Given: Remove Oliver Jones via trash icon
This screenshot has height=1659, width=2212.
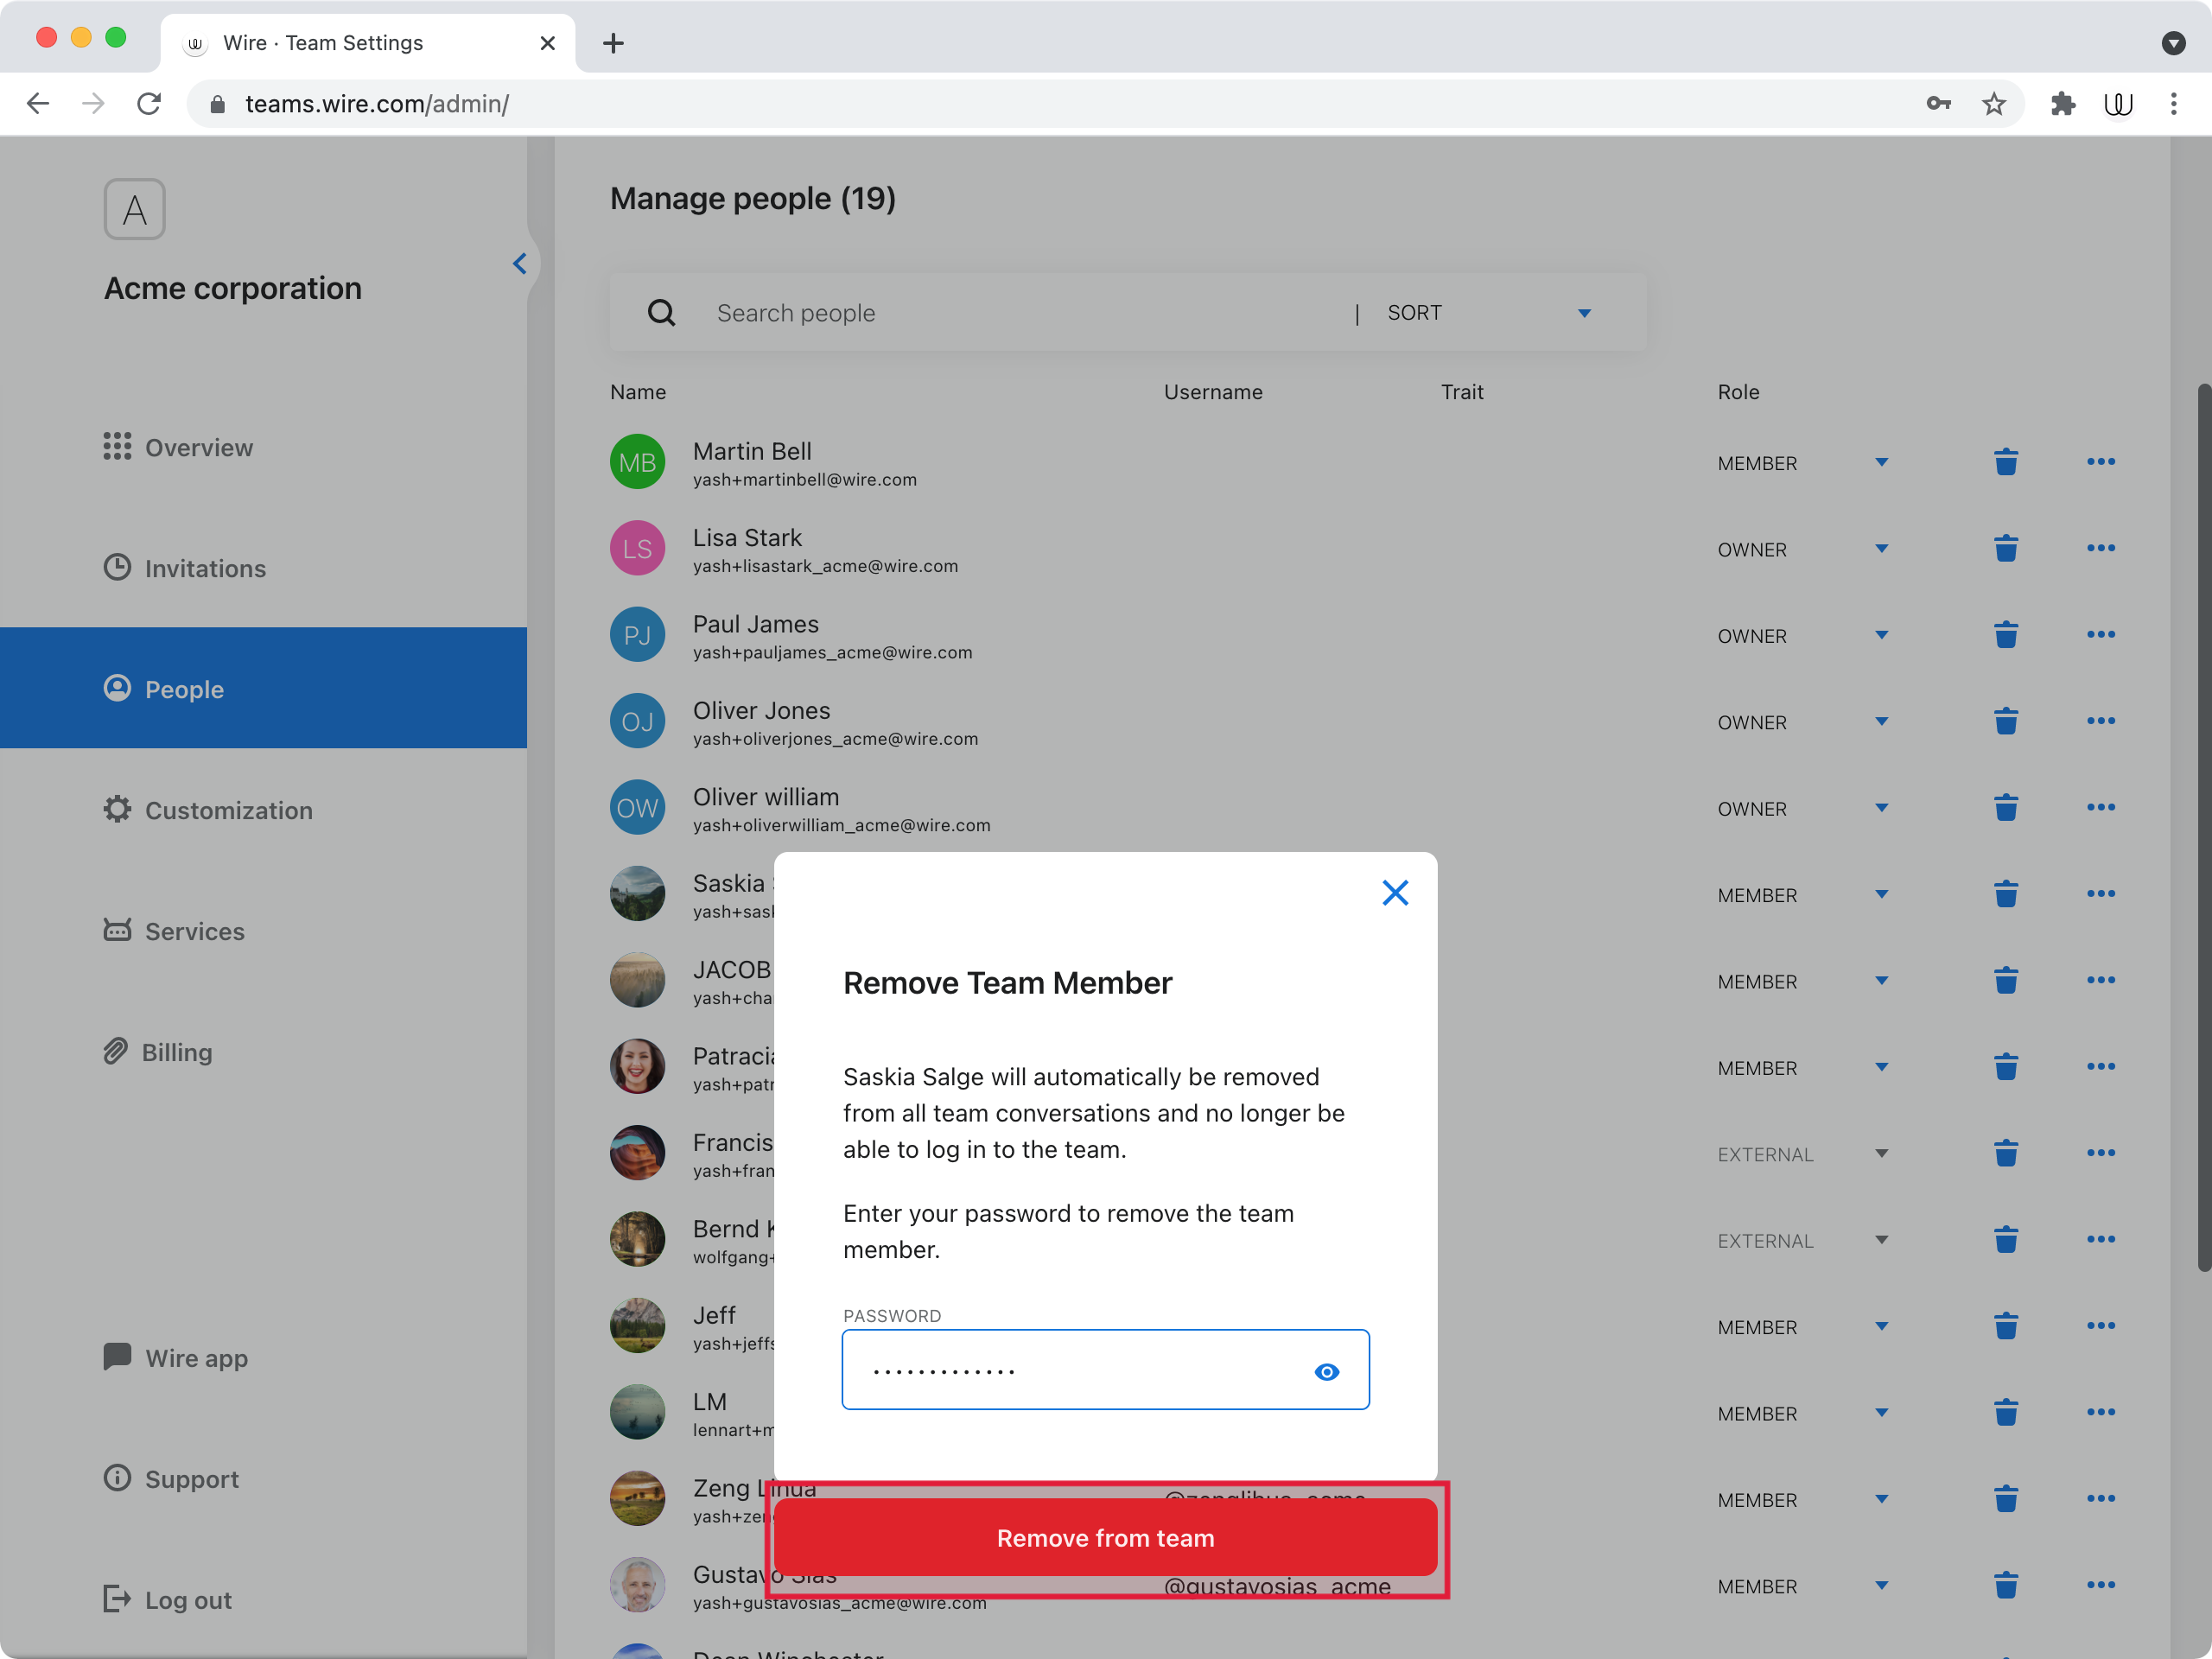Looking at the screenshot, I should click(2005, 721).
